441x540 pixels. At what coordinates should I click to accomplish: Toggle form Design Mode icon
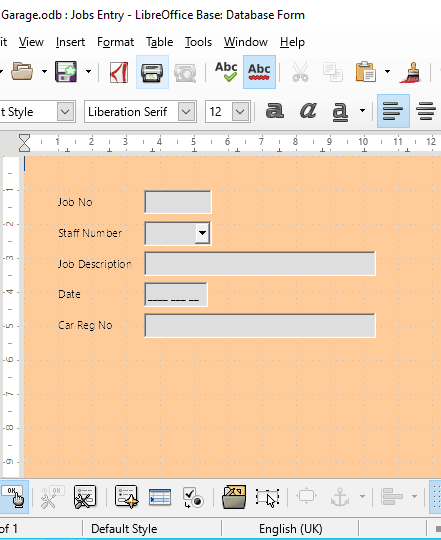point(14,497)
